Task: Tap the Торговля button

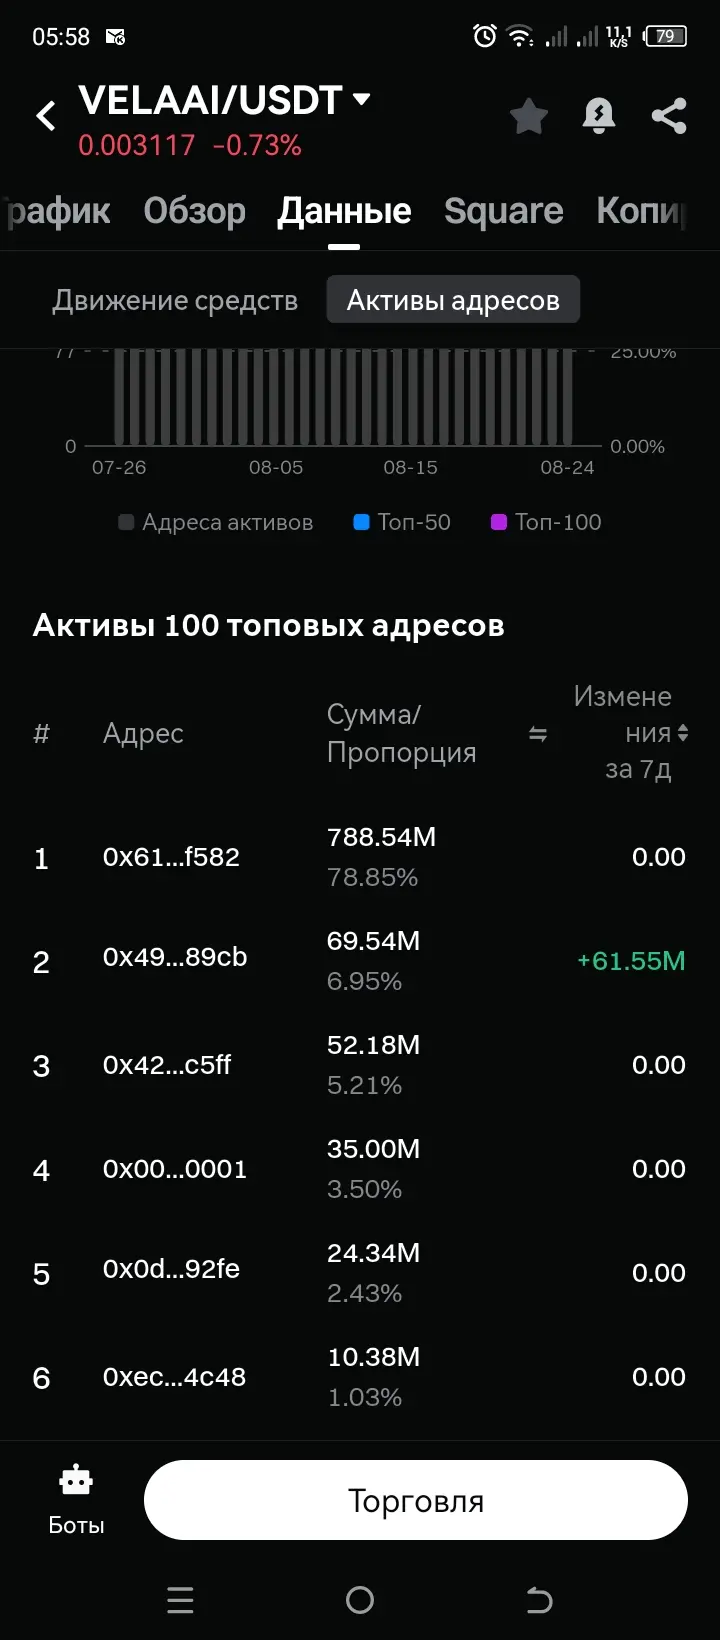Action: click(416, 1500)
